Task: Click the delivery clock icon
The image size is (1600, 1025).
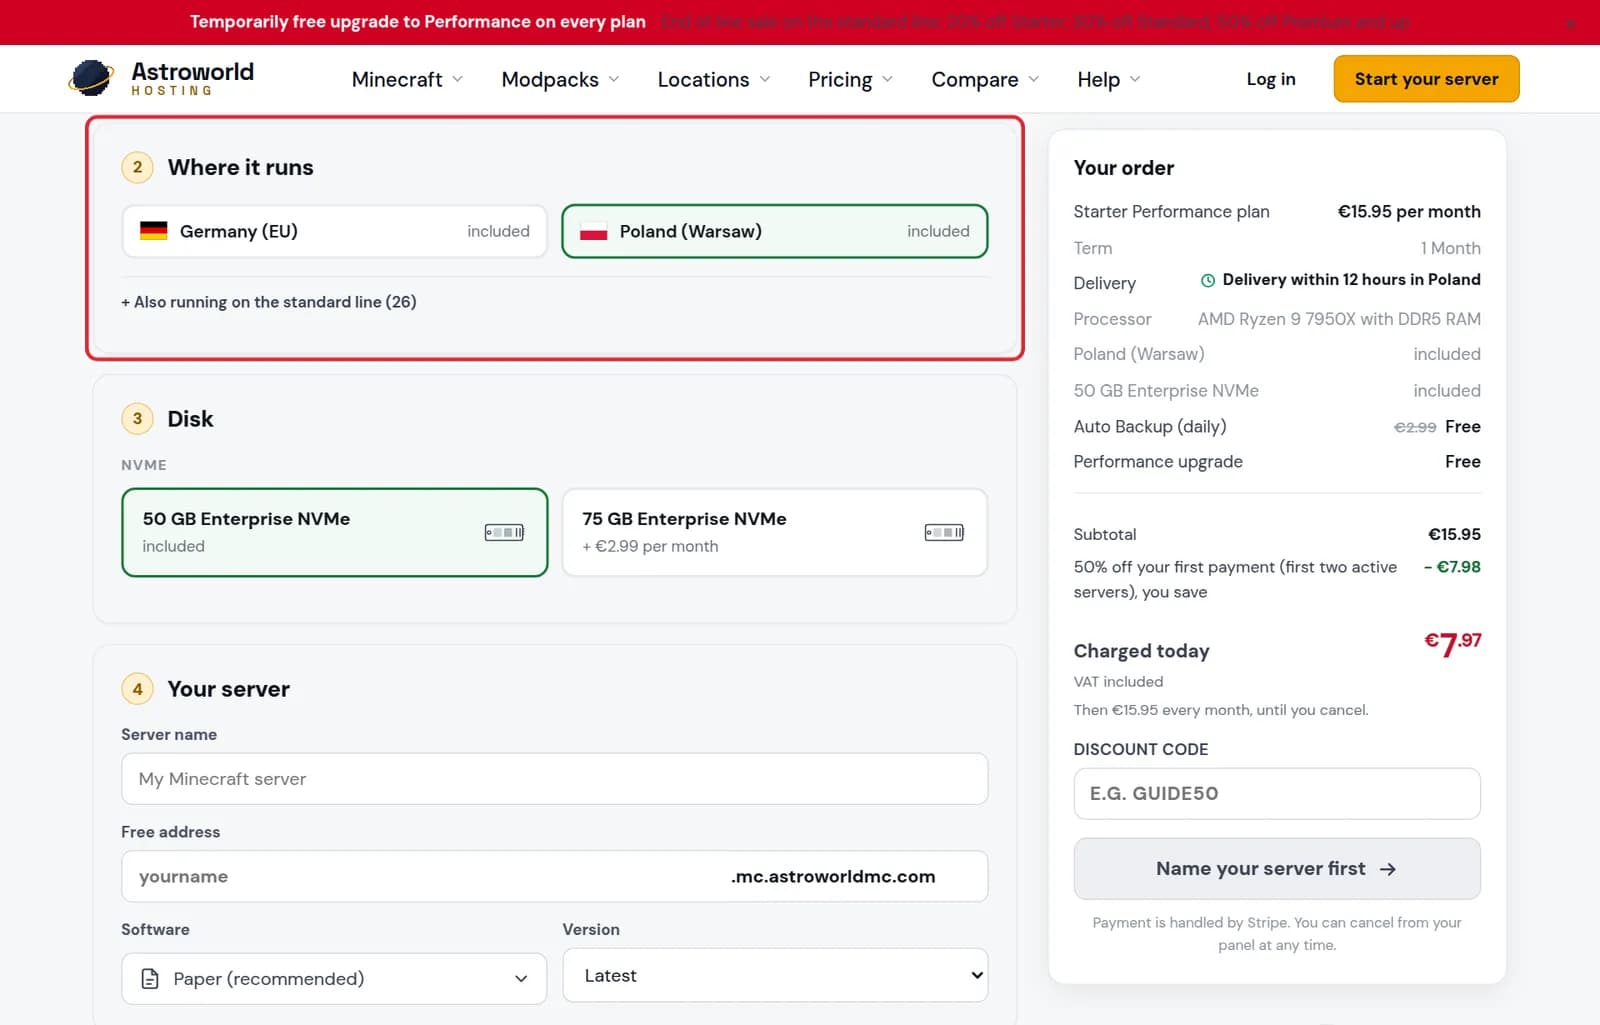Action: pyautogui.click(x=1207, y=280)
